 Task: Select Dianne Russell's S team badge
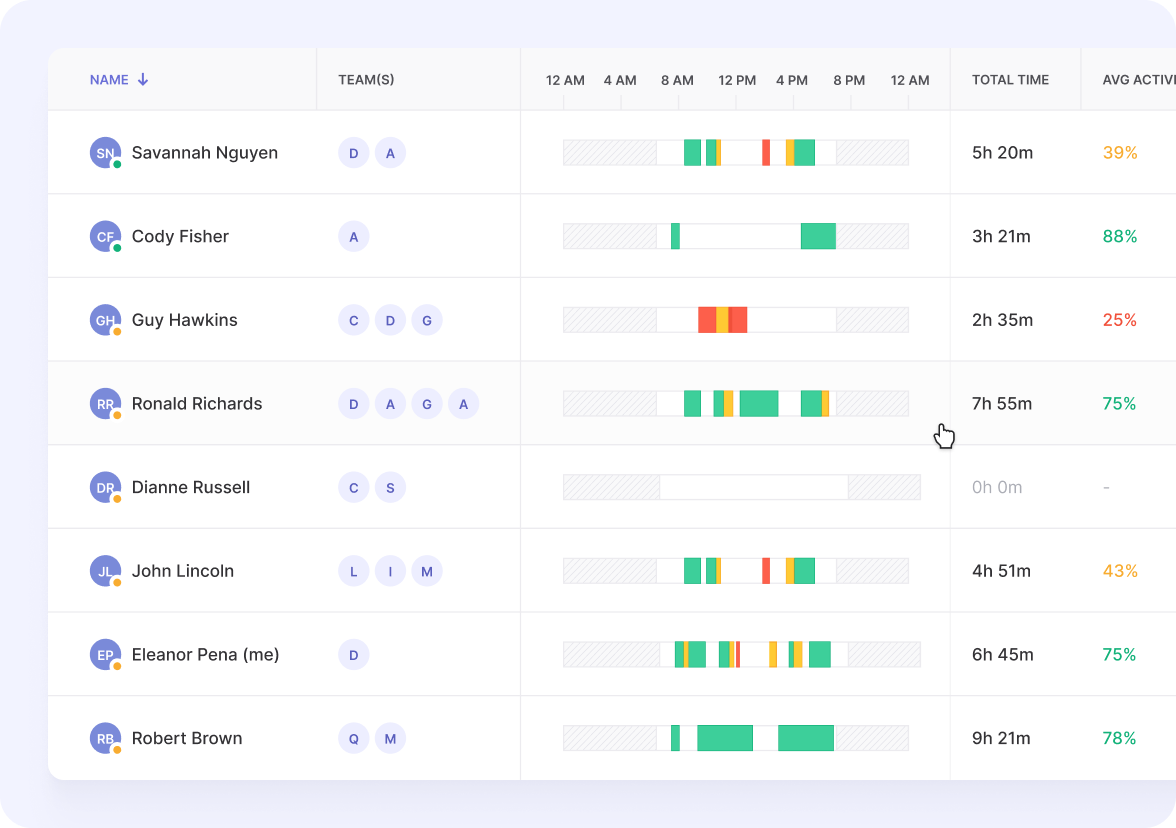coord(390,488)
